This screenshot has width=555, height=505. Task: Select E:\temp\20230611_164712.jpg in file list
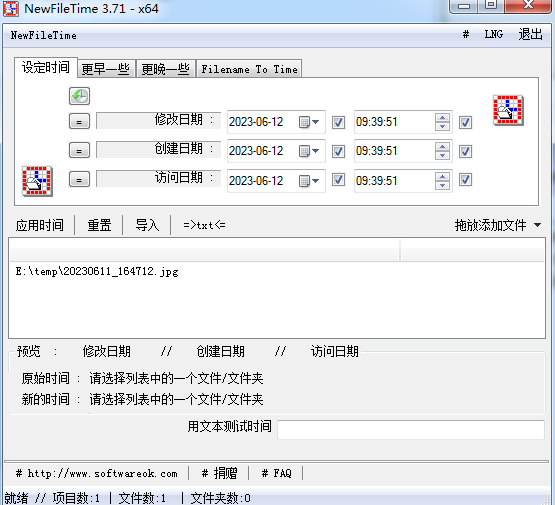(x=97, y=271)
